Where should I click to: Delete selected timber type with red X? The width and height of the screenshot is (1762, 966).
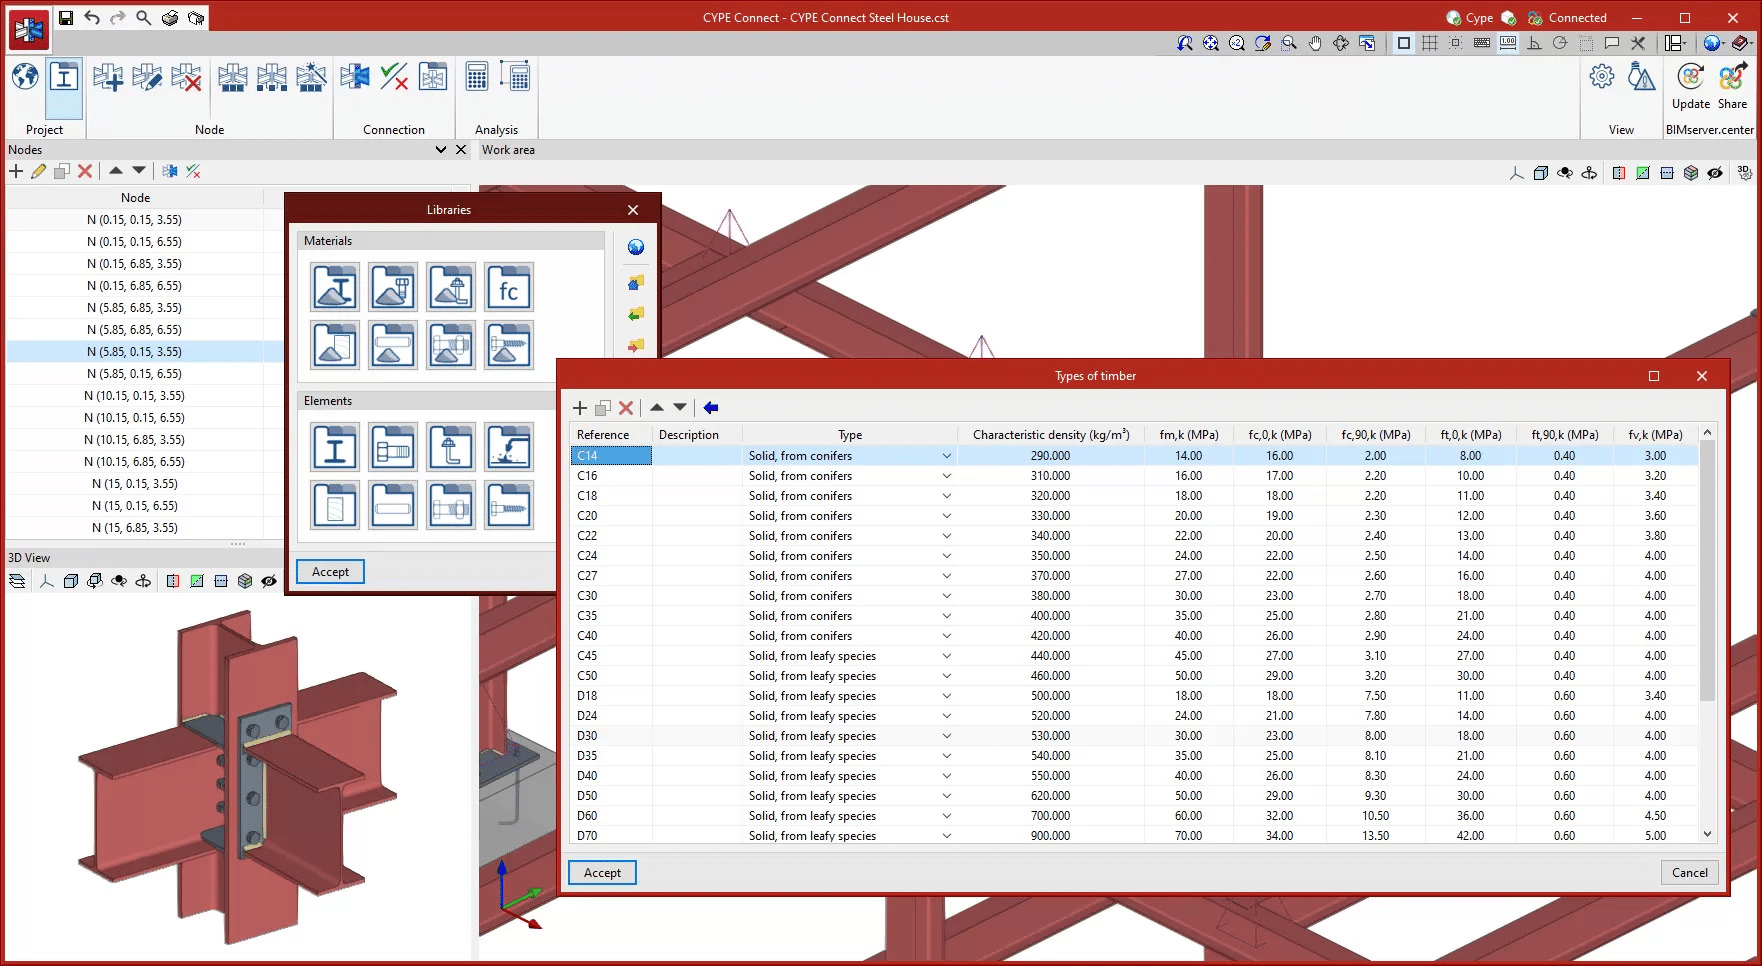[x=626, y=408]
